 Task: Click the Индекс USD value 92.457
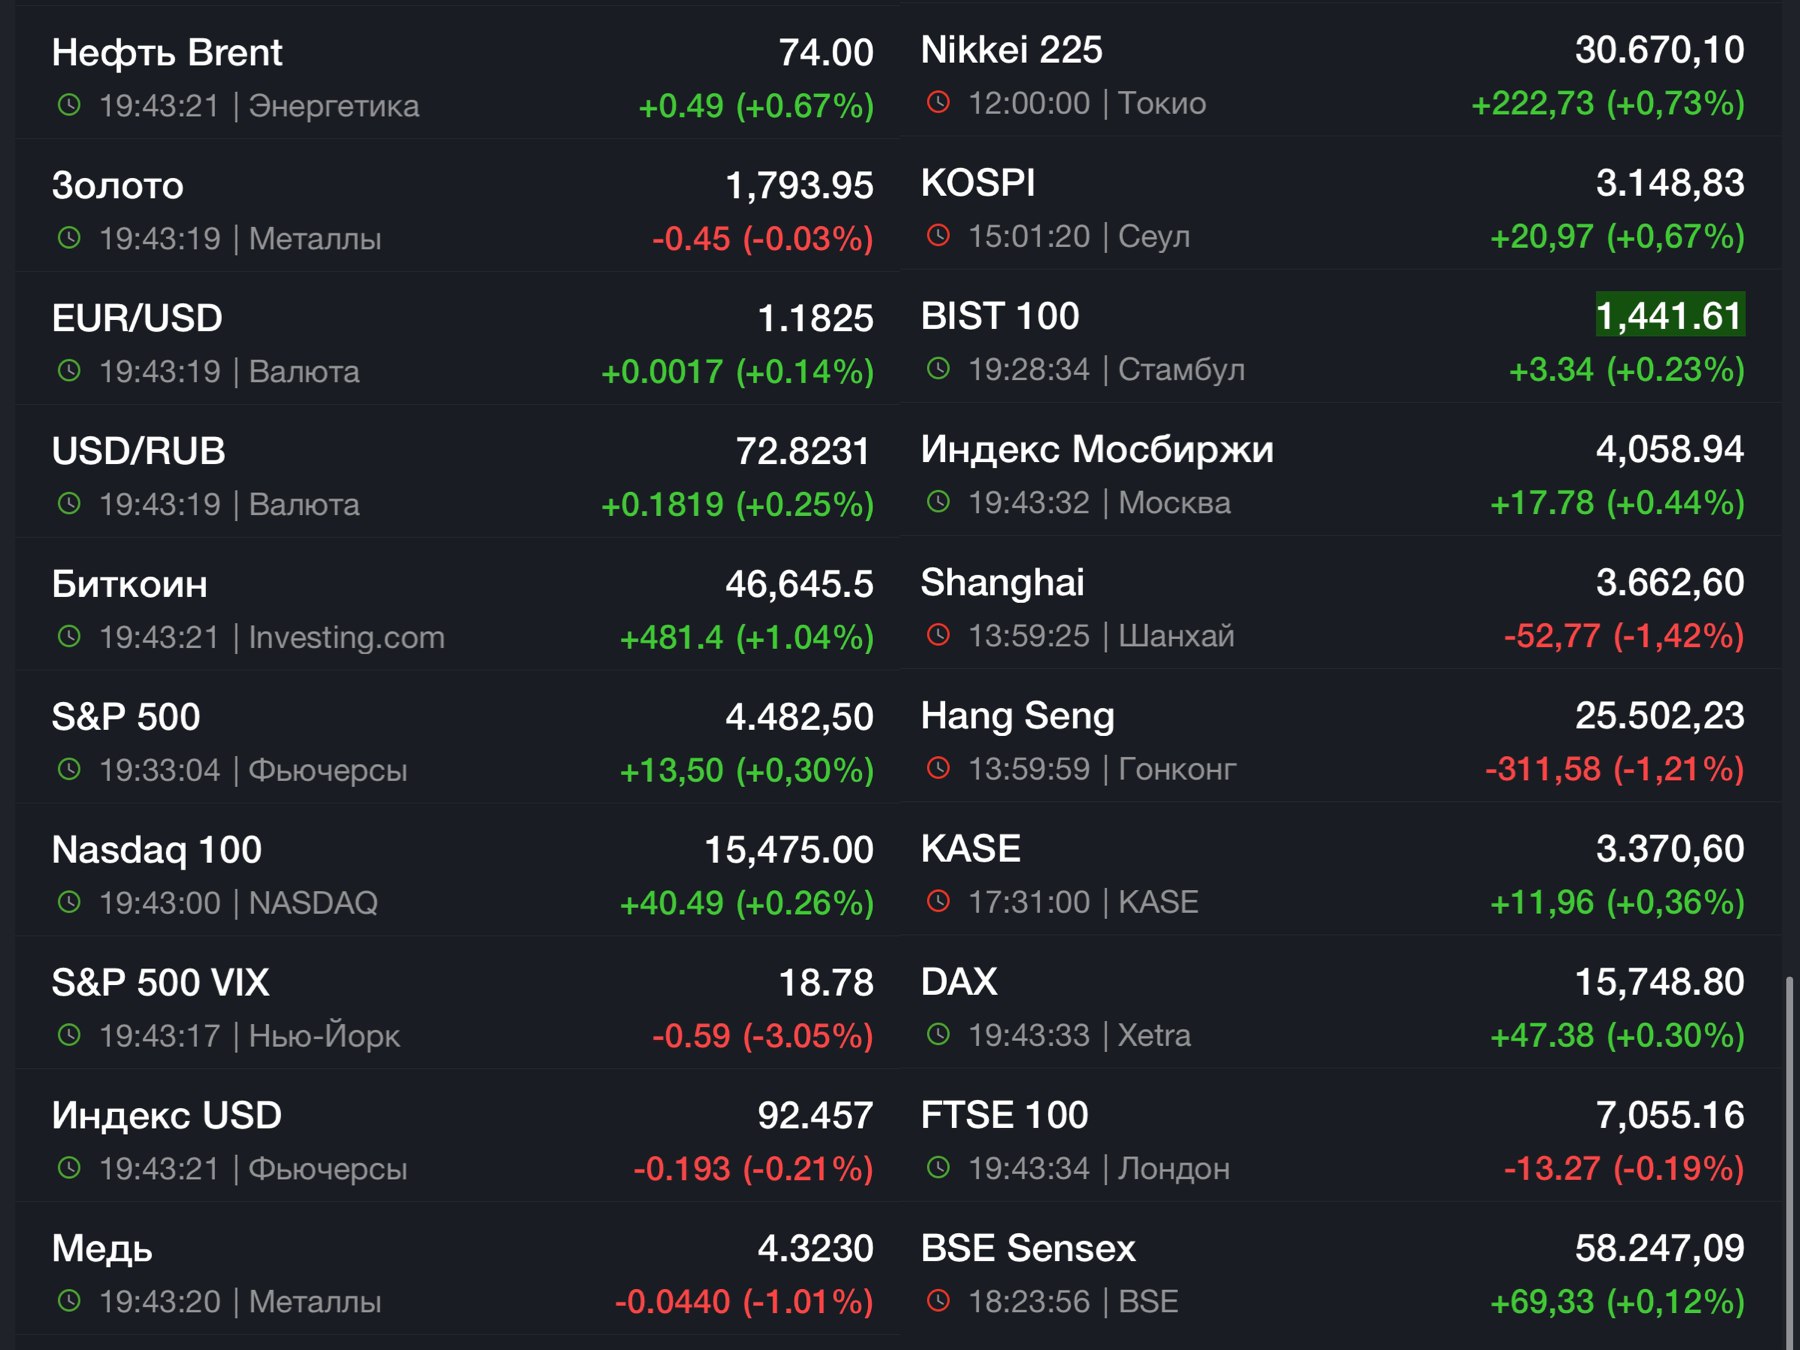(815, 1116)
